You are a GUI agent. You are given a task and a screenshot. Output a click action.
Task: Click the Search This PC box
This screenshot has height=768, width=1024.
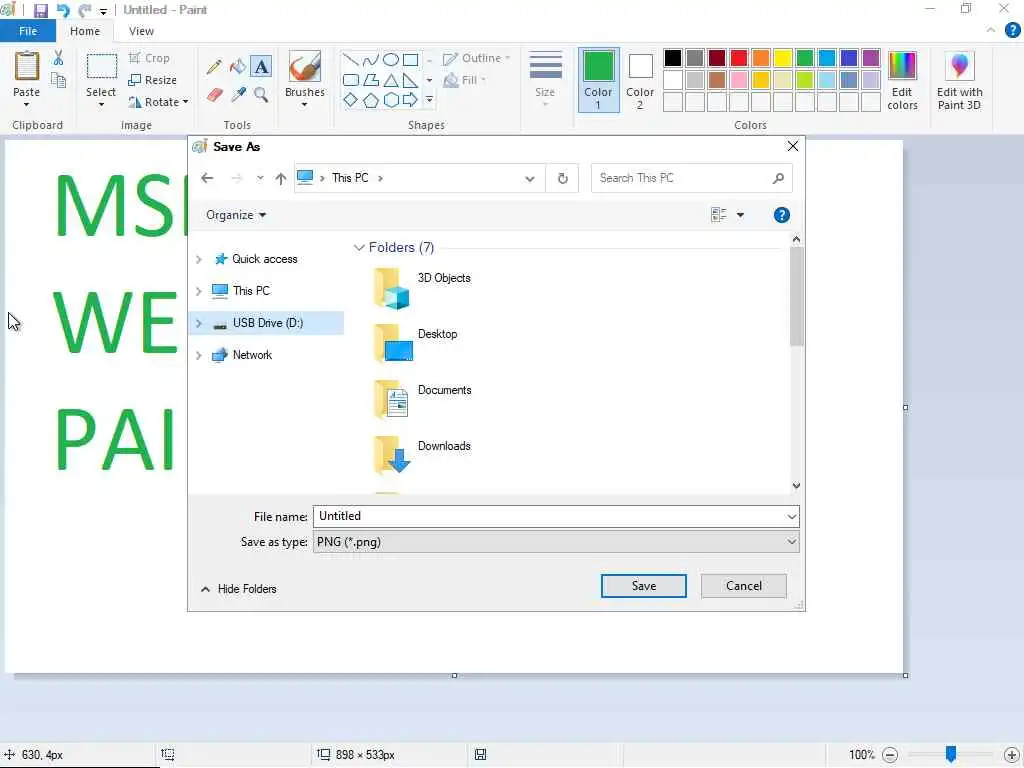[691, 178]
